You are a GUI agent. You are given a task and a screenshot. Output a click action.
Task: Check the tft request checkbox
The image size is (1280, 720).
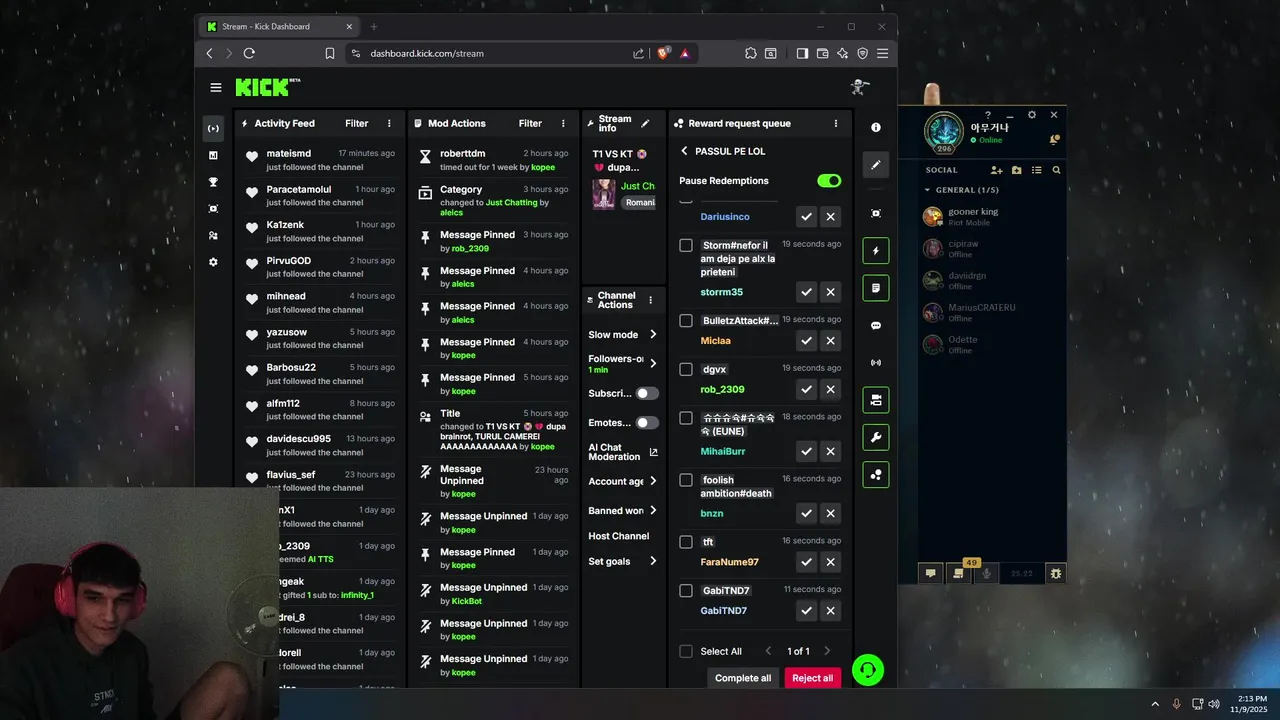[686, 542]
